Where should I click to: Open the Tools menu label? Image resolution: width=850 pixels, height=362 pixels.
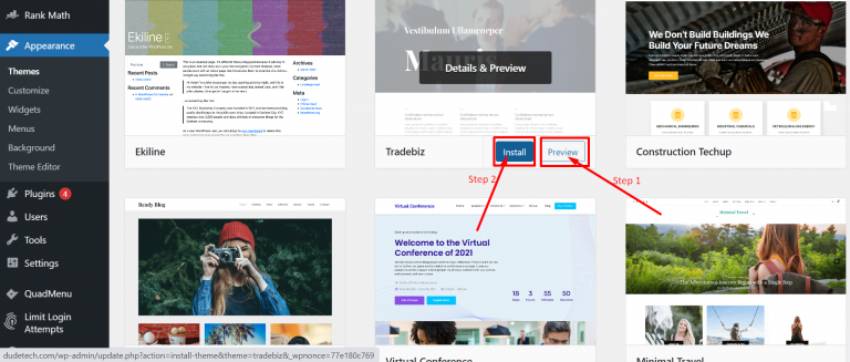coord(35,240)
